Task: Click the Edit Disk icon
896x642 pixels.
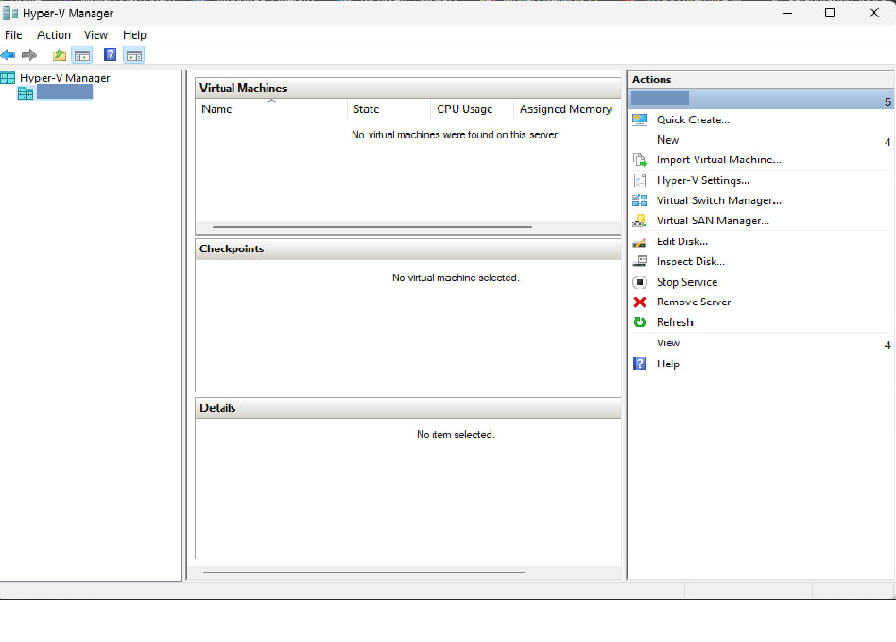Action: [639, 242]
